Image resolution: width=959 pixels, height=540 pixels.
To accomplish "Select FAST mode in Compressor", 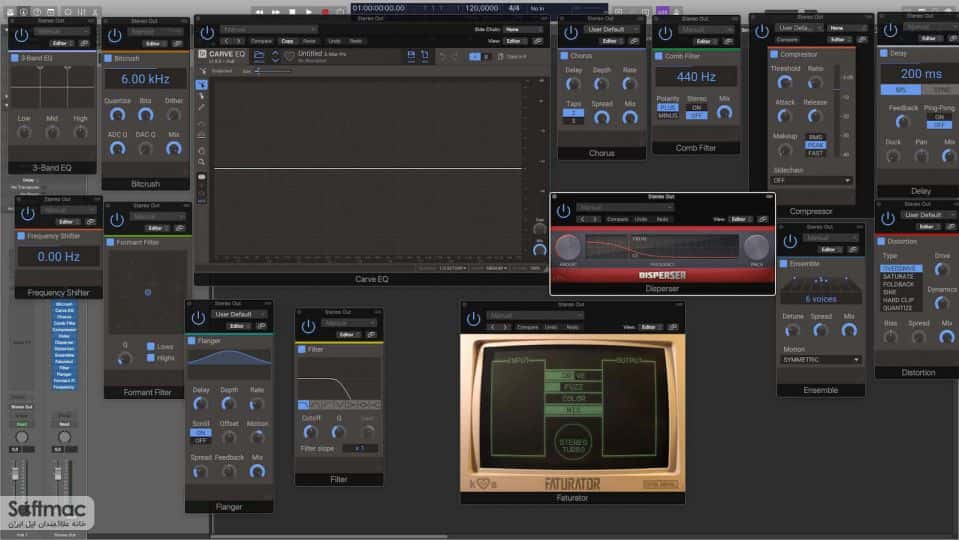I will point(815,153).
